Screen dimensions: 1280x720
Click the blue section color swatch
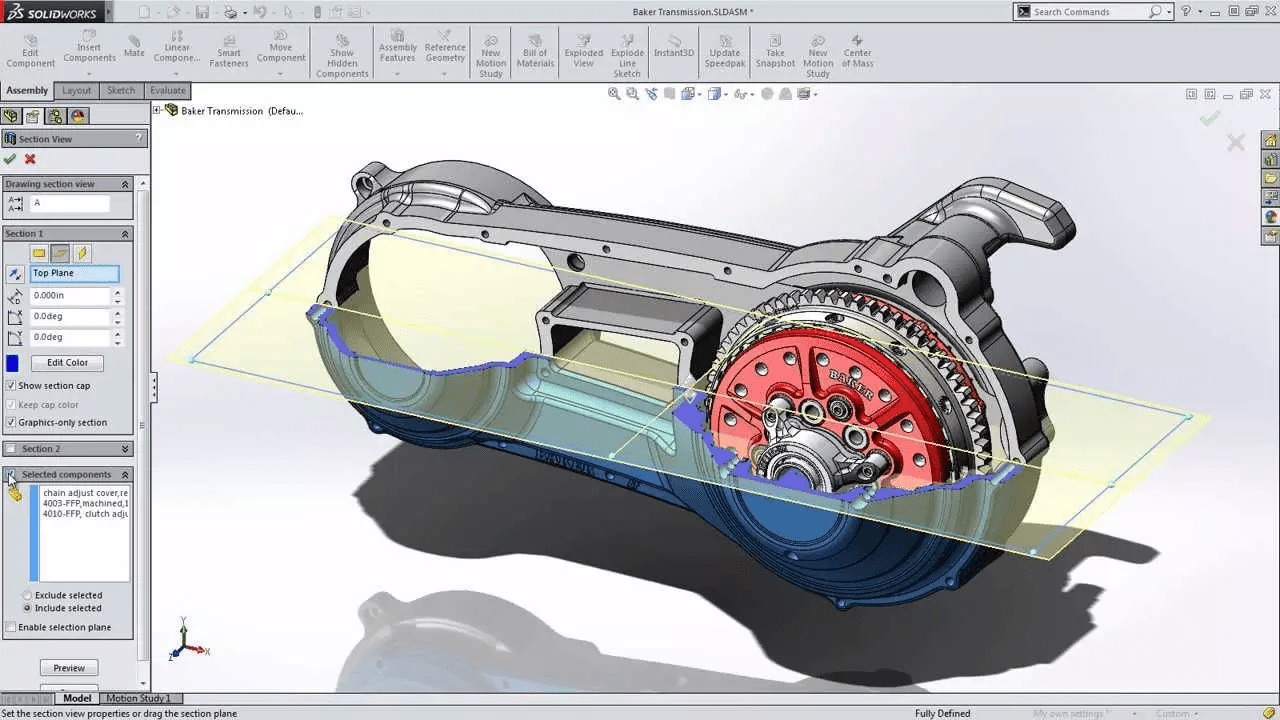coord(12,362)
